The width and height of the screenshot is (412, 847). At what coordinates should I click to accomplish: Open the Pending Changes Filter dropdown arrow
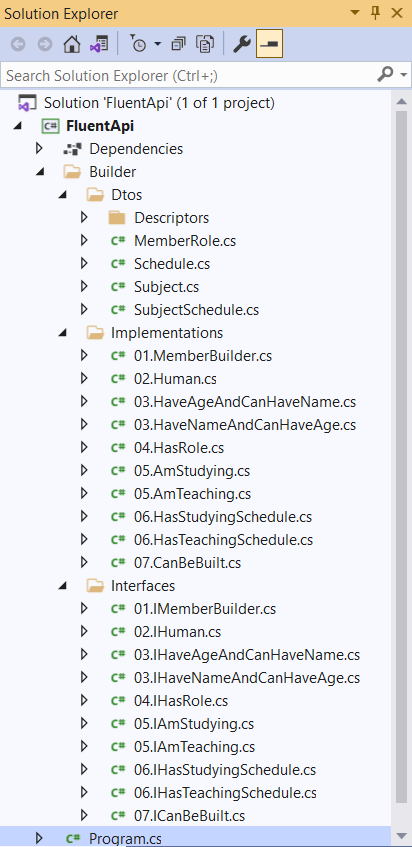point(157,44)
